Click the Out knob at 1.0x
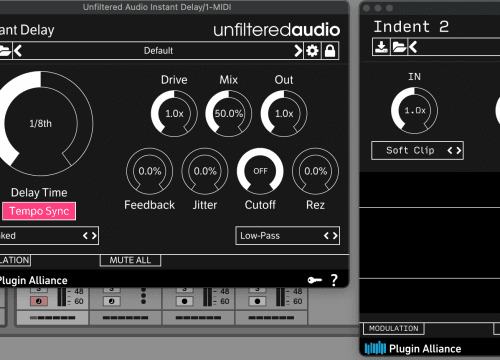This screenshot has height=360, width=500. (284, 113)
